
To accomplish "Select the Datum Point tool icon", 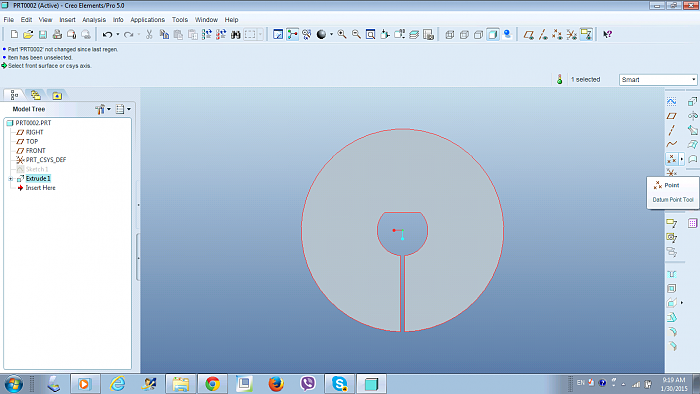I will point(671,159).
